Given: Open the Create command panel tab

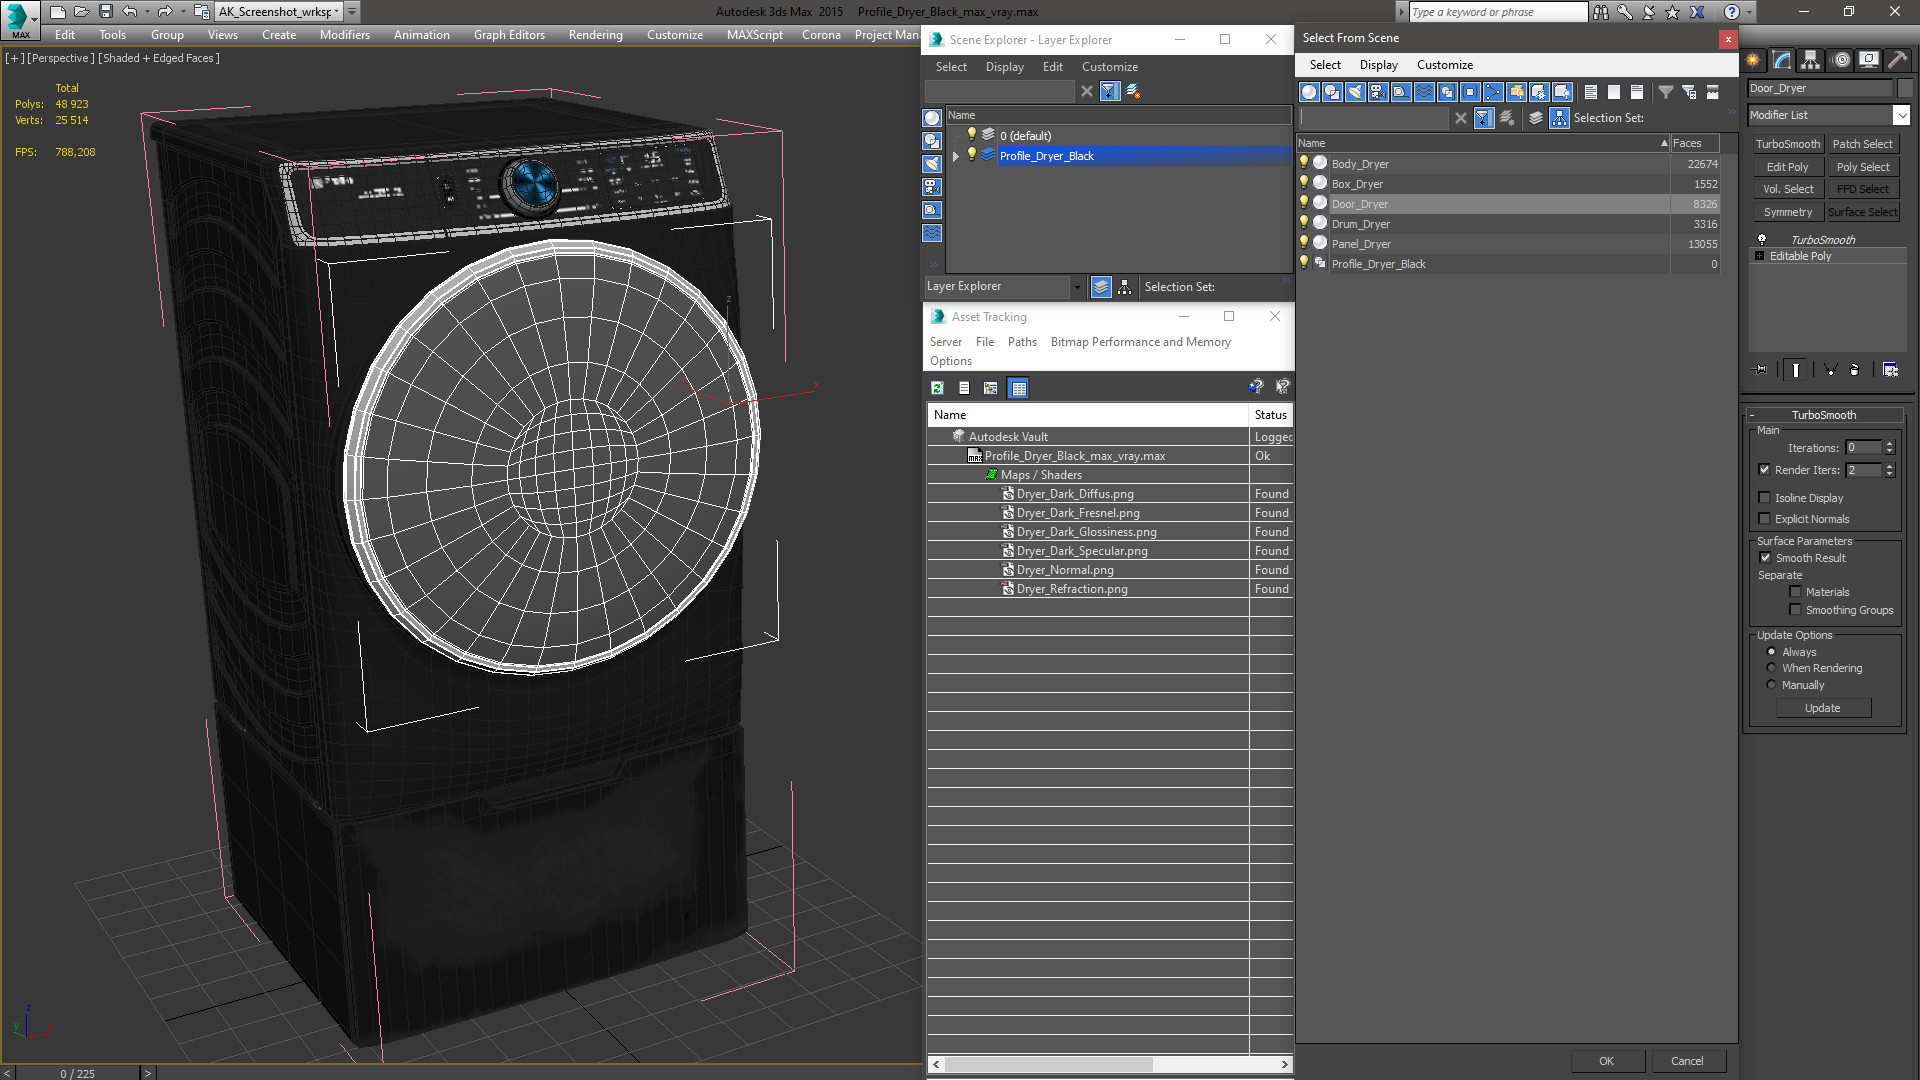Looking at the screenshot, I should 1753,60.
